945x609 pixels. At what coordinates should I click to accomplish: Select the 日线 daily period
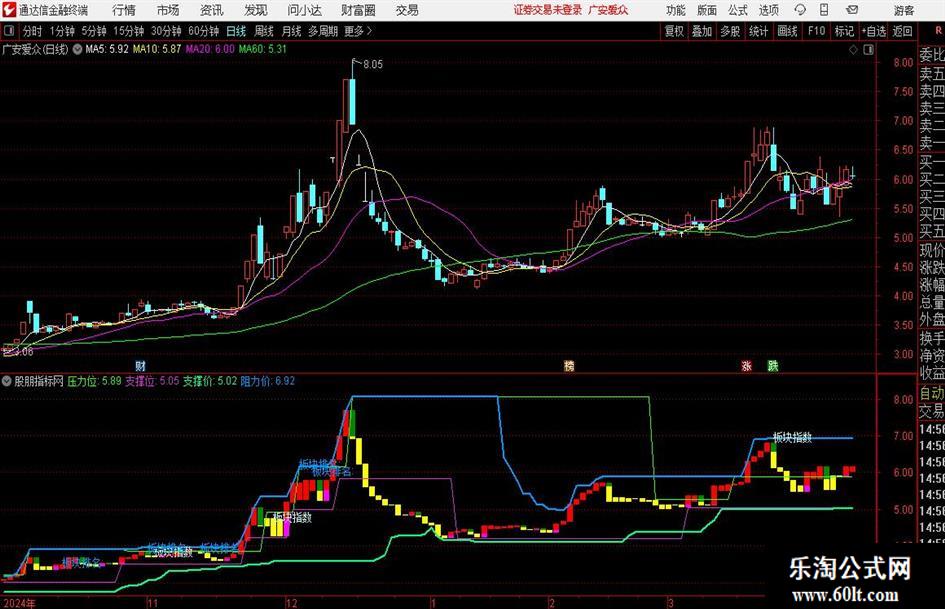click(236, 31)
